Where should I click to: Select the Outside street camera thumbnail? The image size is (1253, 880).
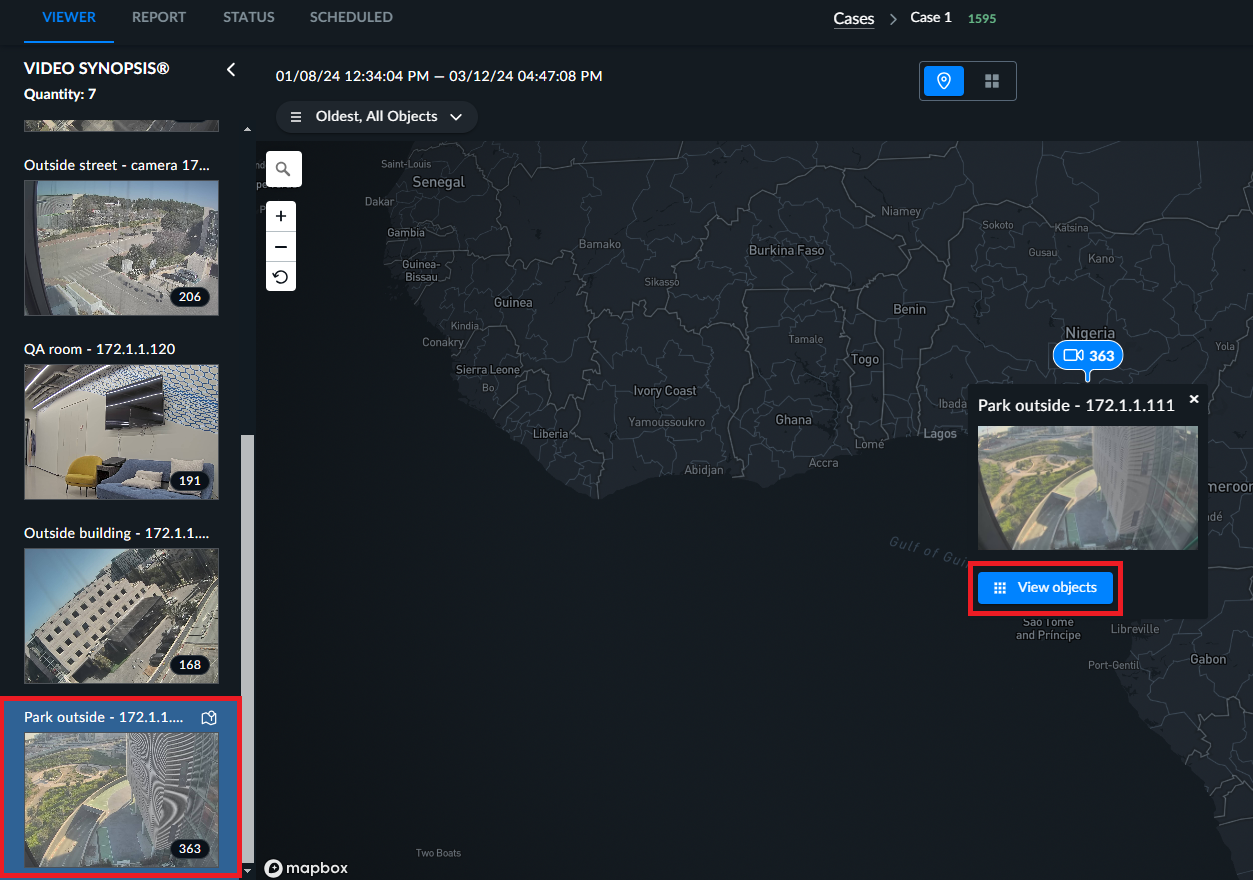pos(121,248)
